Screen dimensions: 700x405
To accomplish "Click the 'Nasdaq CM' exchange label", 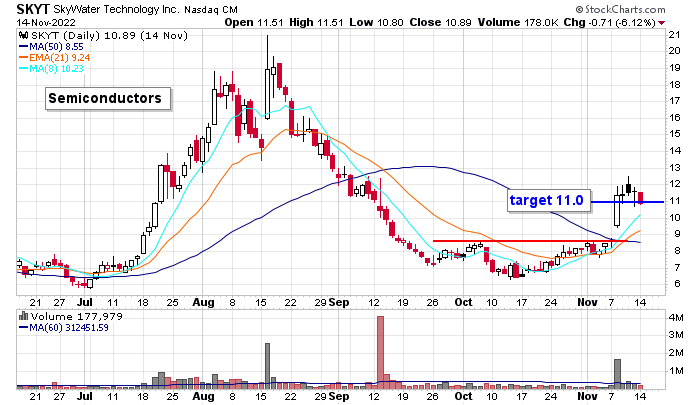I will pos(211,9).
